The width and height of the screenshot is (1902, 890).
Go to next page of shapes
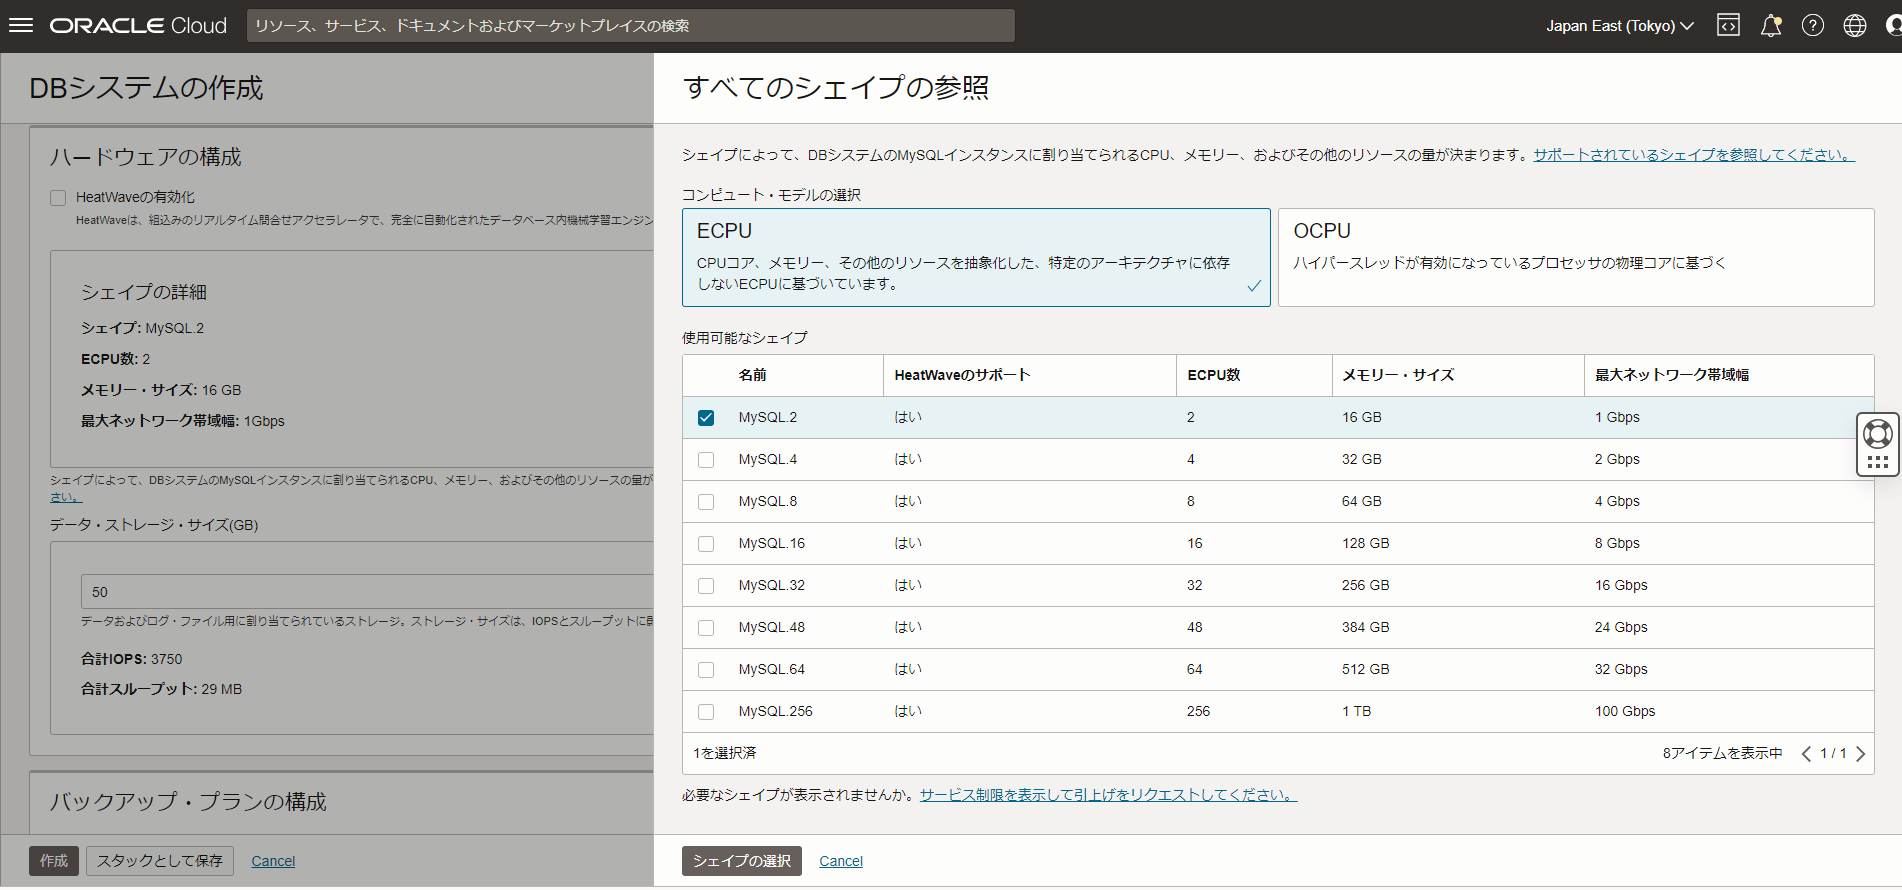(x=1860, y=754)
